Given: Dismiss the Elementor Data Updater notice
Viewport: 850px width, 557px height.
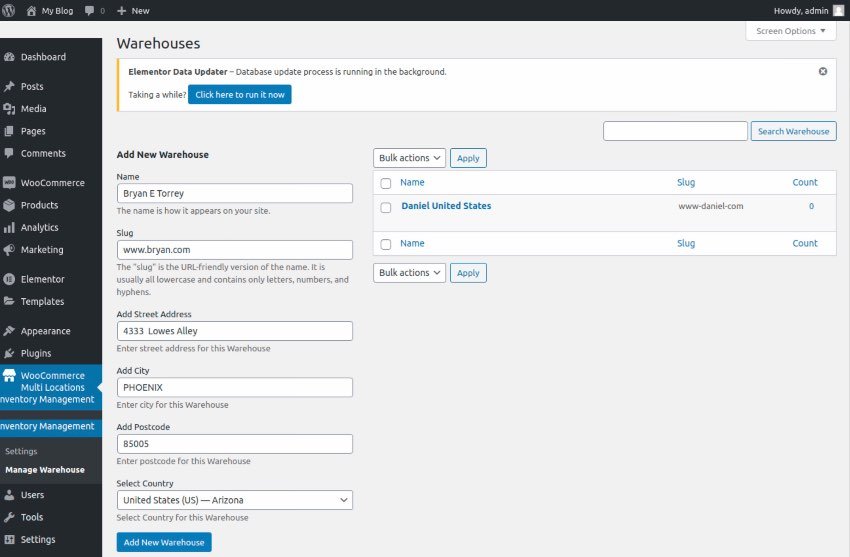Looking at the screenshot, I should coord(823,72).
